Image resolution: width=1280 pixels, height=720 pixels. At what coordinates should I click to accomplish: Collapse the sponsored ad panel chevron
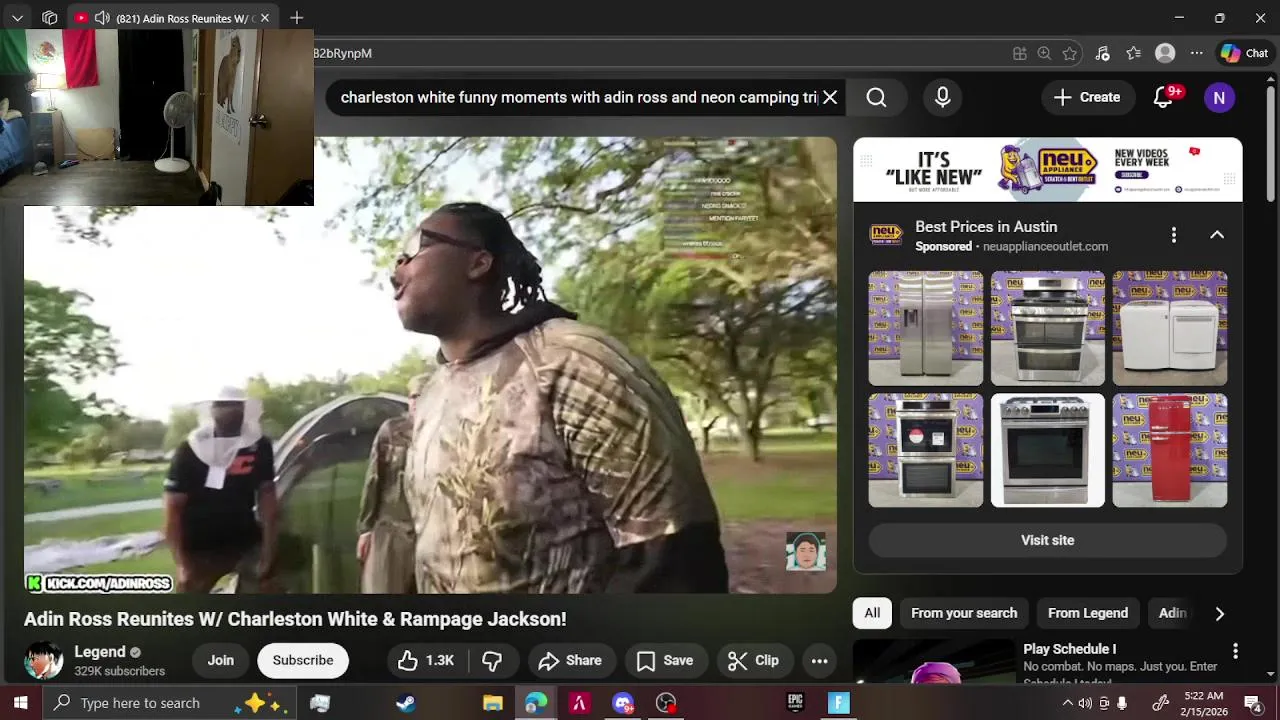tap(1217, 235)
